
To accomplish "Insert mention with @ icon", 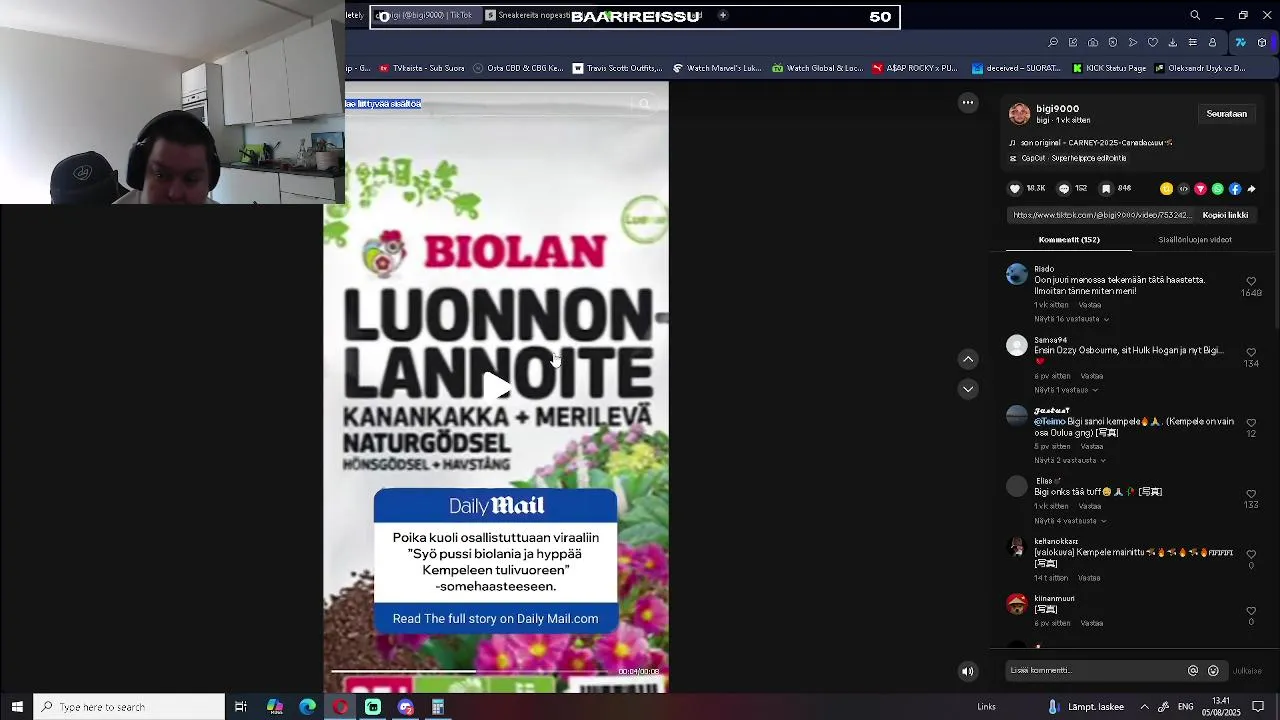I will 1193,671.
